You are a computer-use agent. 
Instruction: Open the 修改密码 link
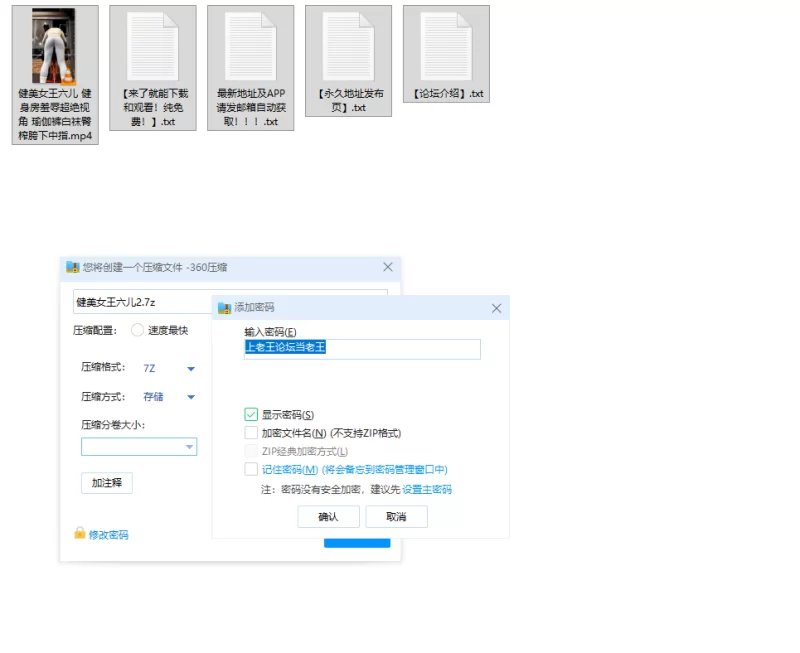click(109, 535)
